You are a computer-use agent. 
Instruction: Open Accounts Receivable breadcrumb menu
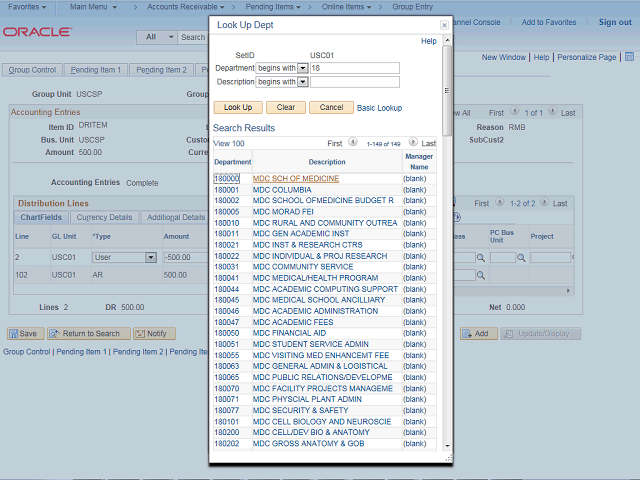point(186,7)
